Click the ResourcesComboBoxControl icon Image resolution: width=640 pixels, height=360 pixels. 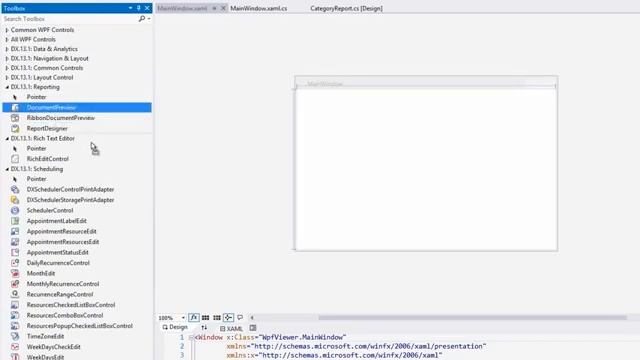click(x=15, y=316)
